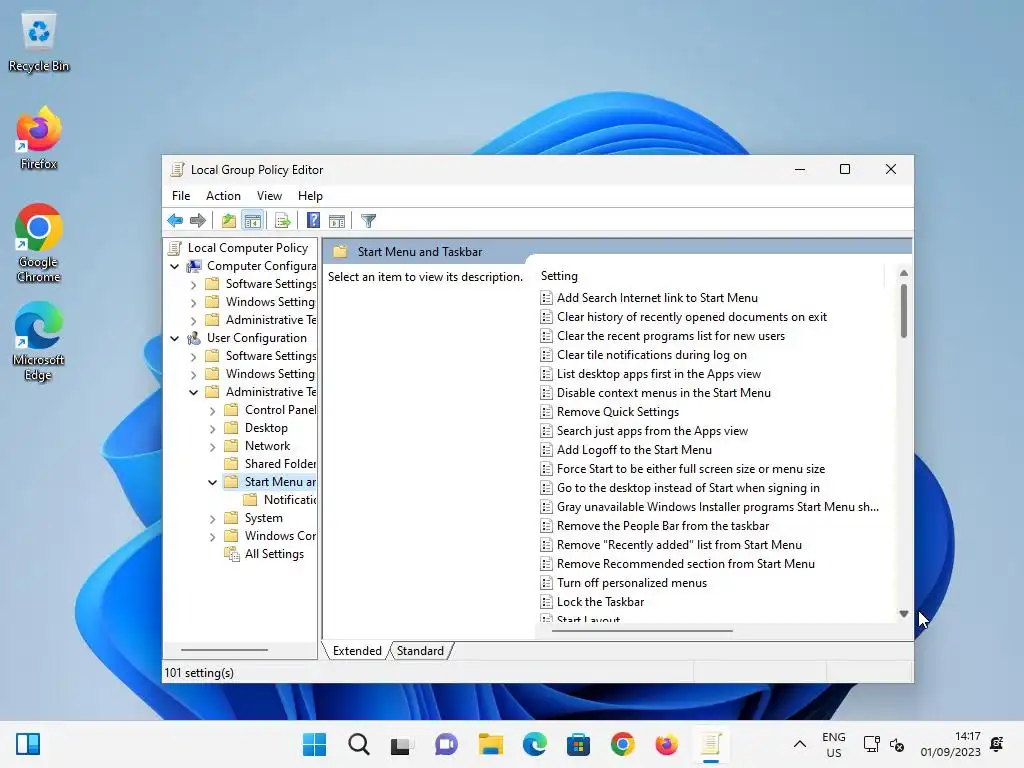This screenshot has height=768, width=1024.
Task: Open Help via the question mark icon
Action: tap(313, 221)
